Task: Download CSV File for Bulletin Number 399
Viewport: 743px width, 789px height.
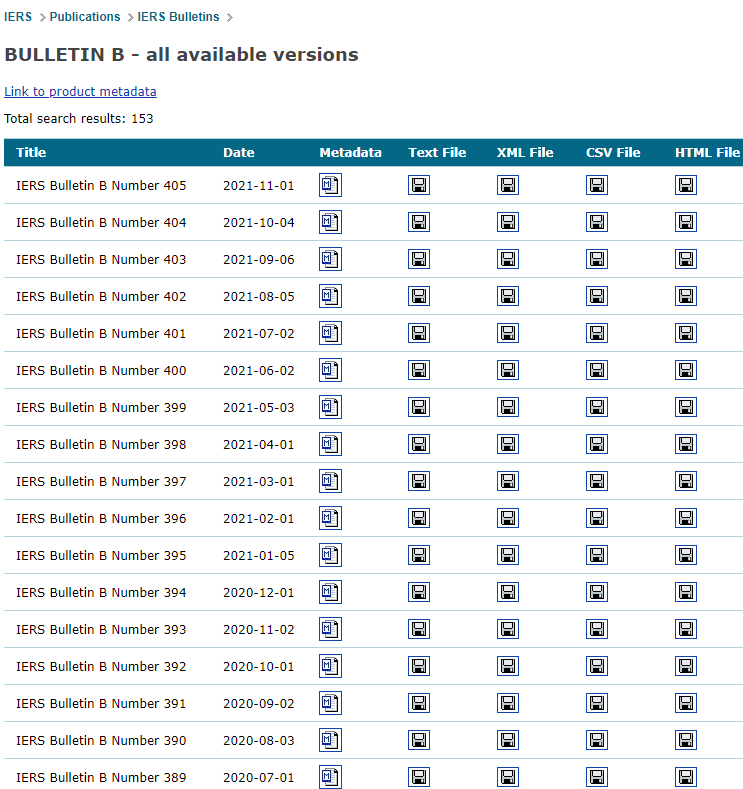Action: pyautogui.click(x=597, y=407)
